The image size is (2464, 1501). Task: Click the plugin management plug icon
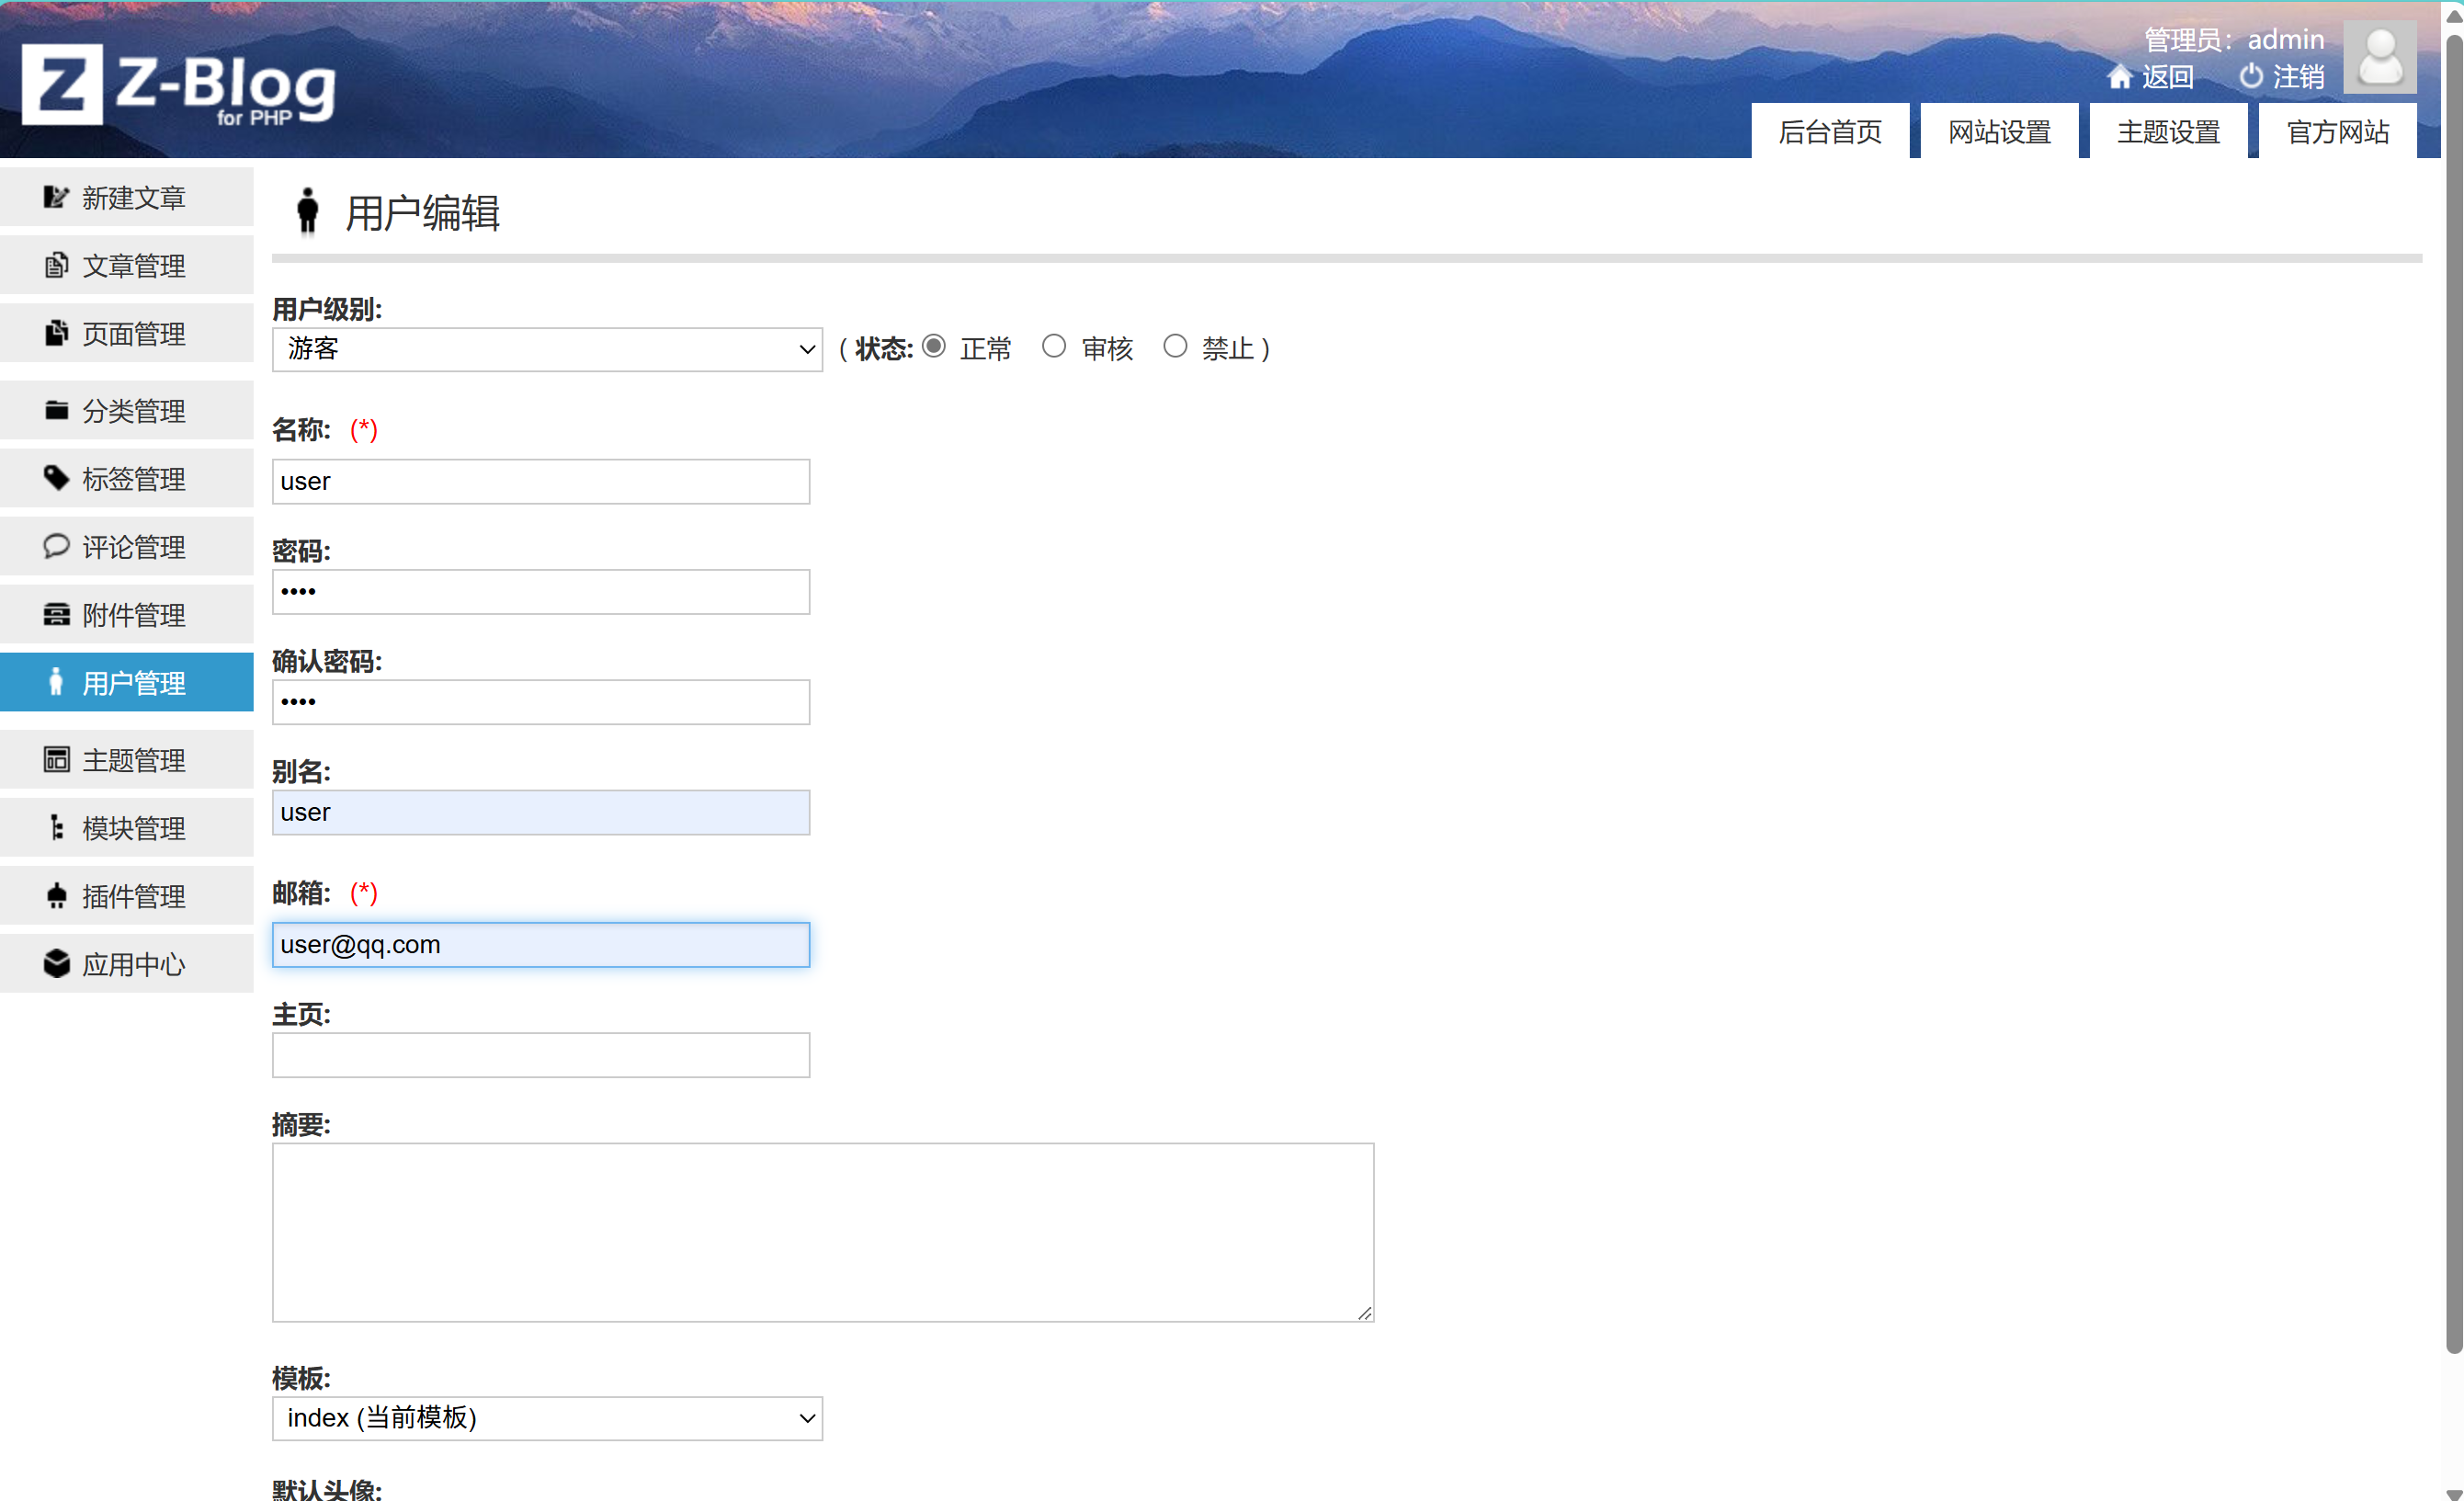pos(56,895)
